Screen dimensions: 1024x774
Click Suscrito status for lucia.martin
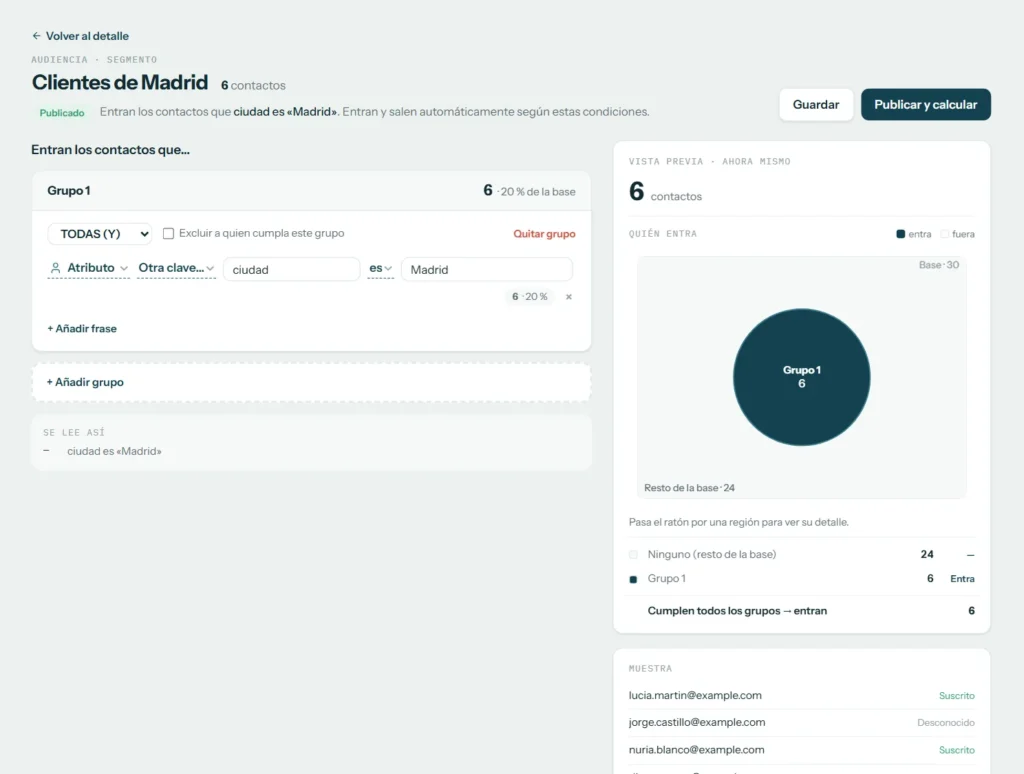[957, 696]
